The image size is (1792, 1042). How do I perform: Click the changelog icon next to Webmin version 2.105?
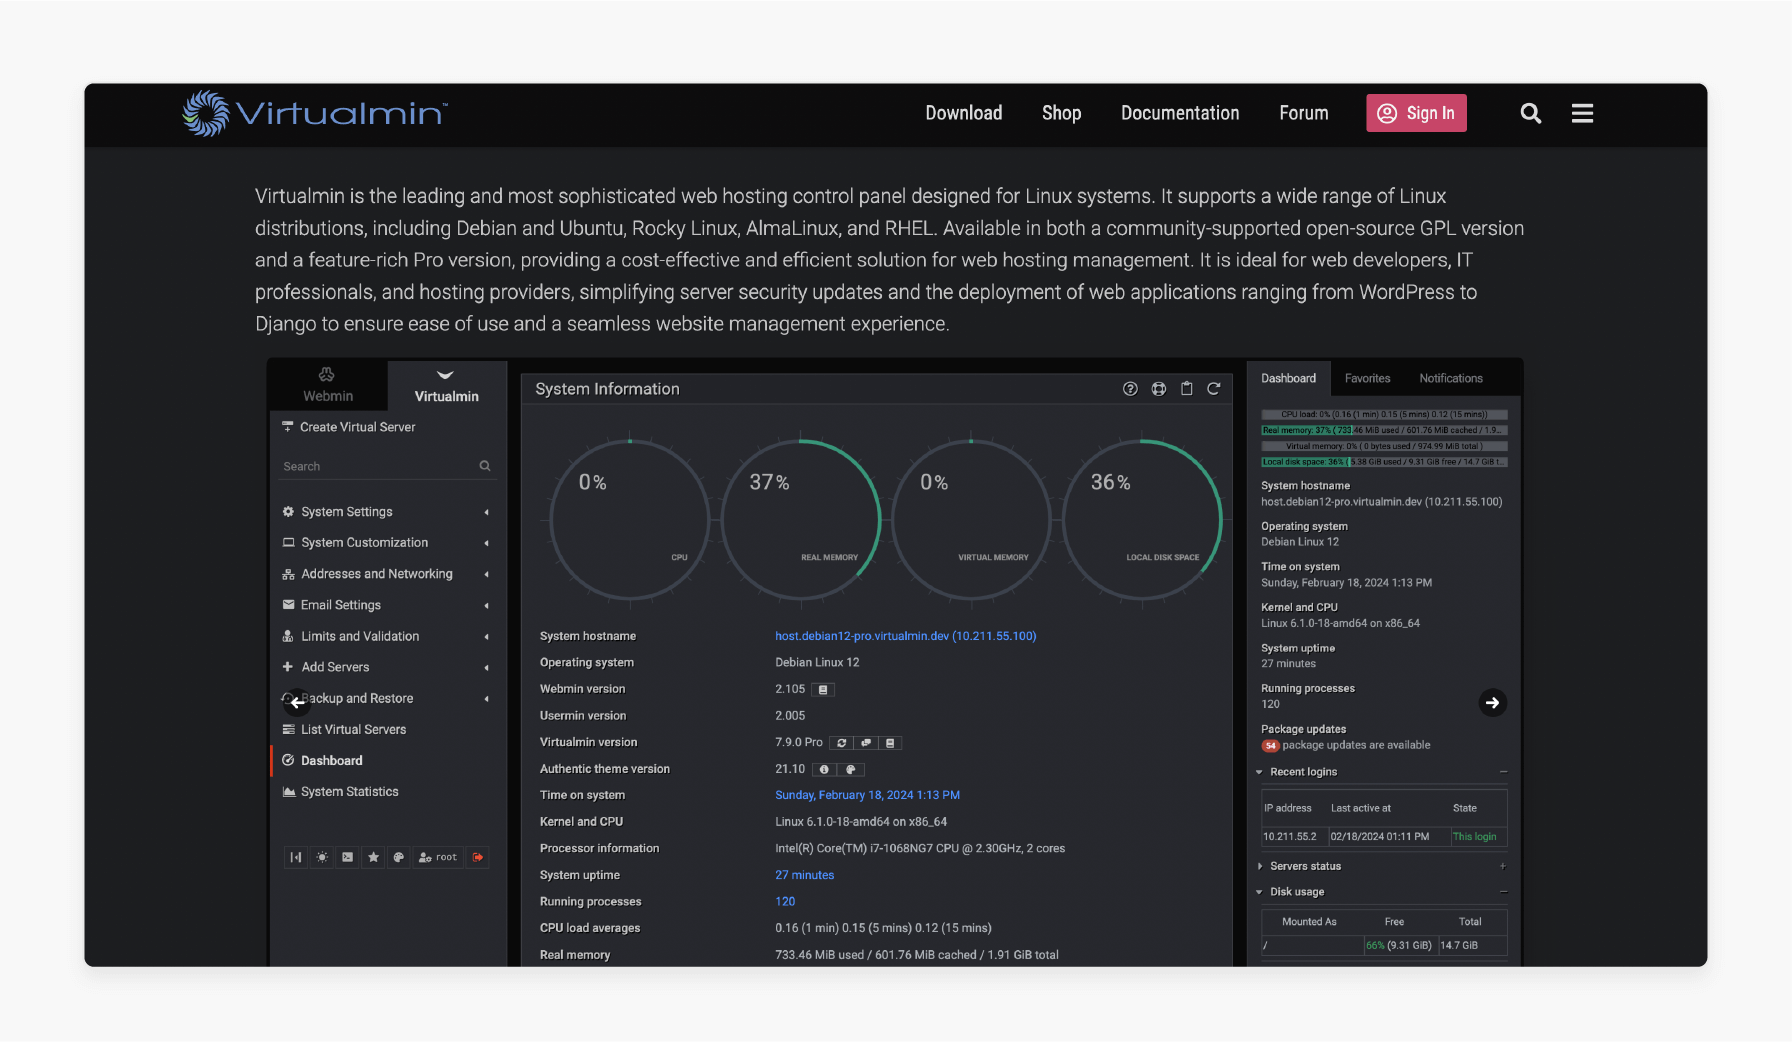point(823,689)
